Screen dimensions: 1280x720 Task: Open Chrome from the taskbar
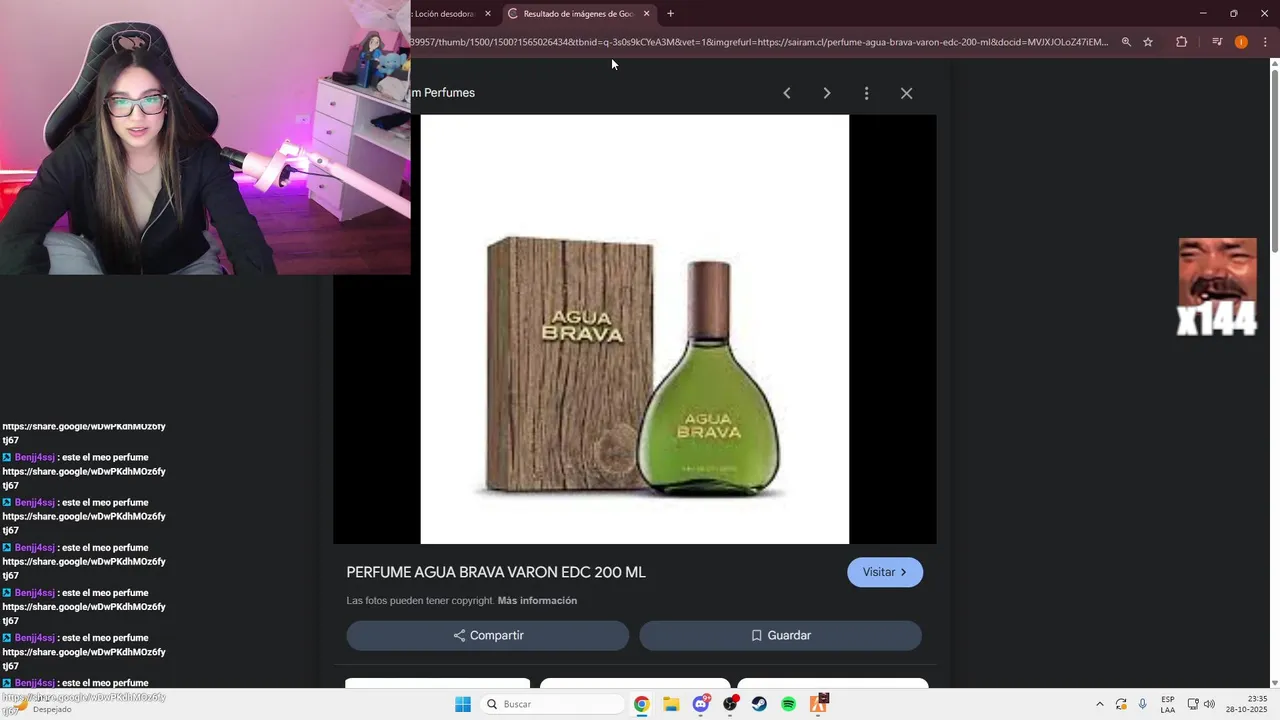642,704
